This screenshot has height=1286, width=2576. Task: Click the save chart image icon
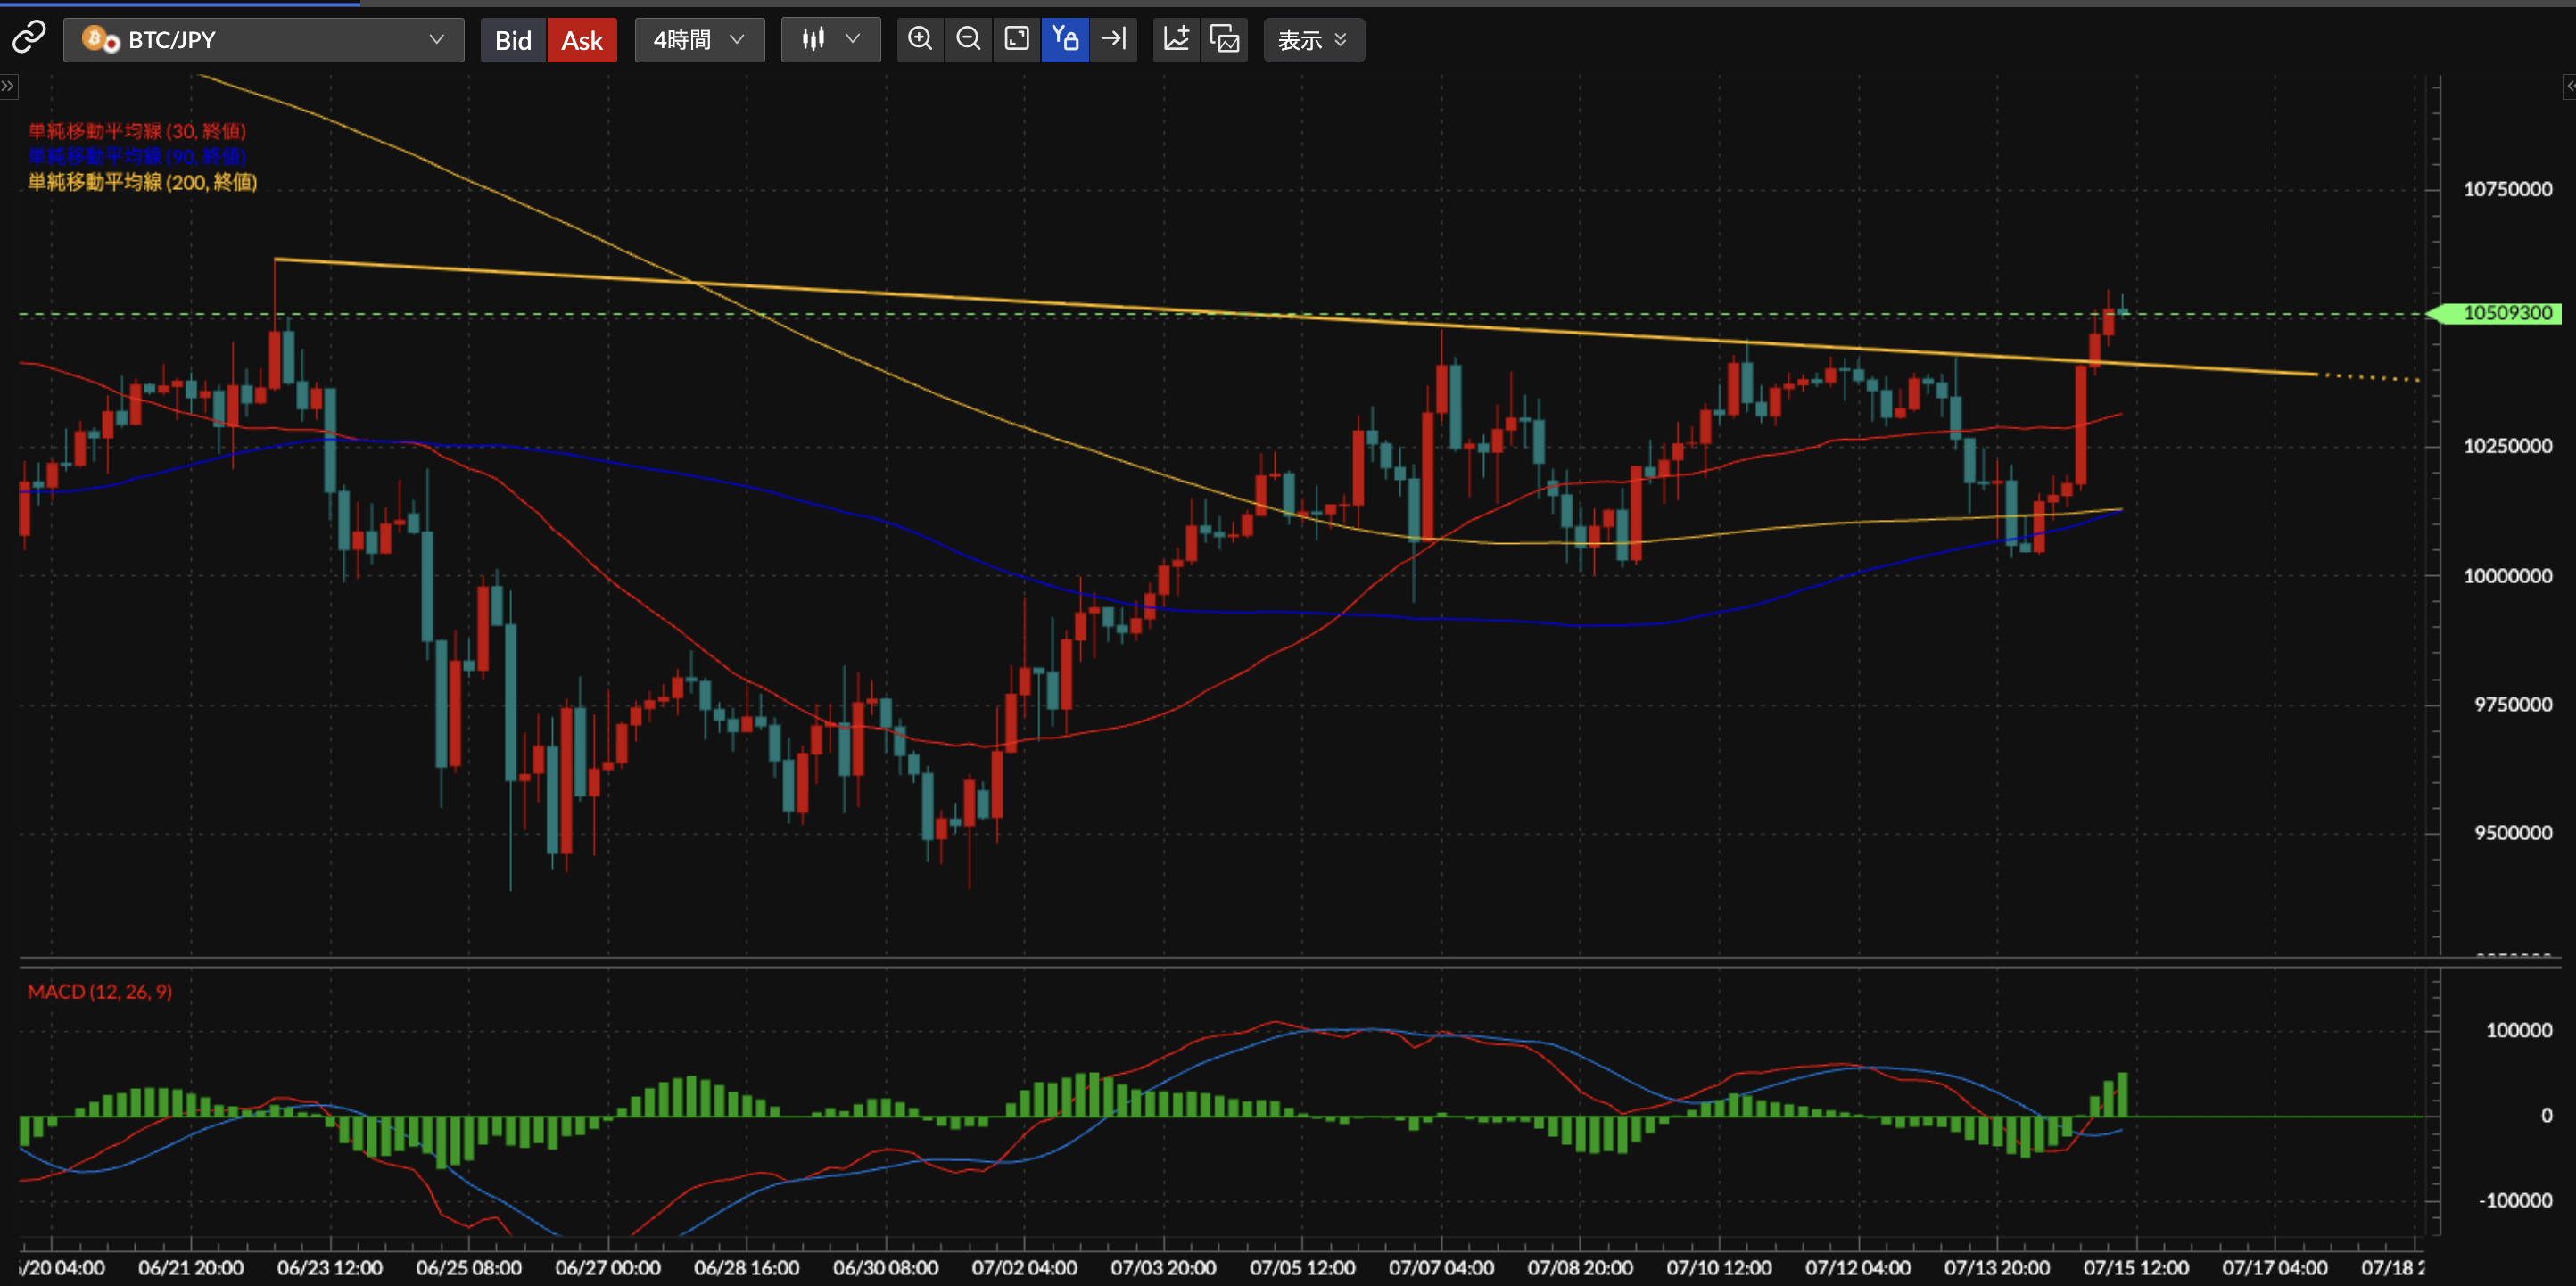pyautogui.click(x=1224, y=40)
